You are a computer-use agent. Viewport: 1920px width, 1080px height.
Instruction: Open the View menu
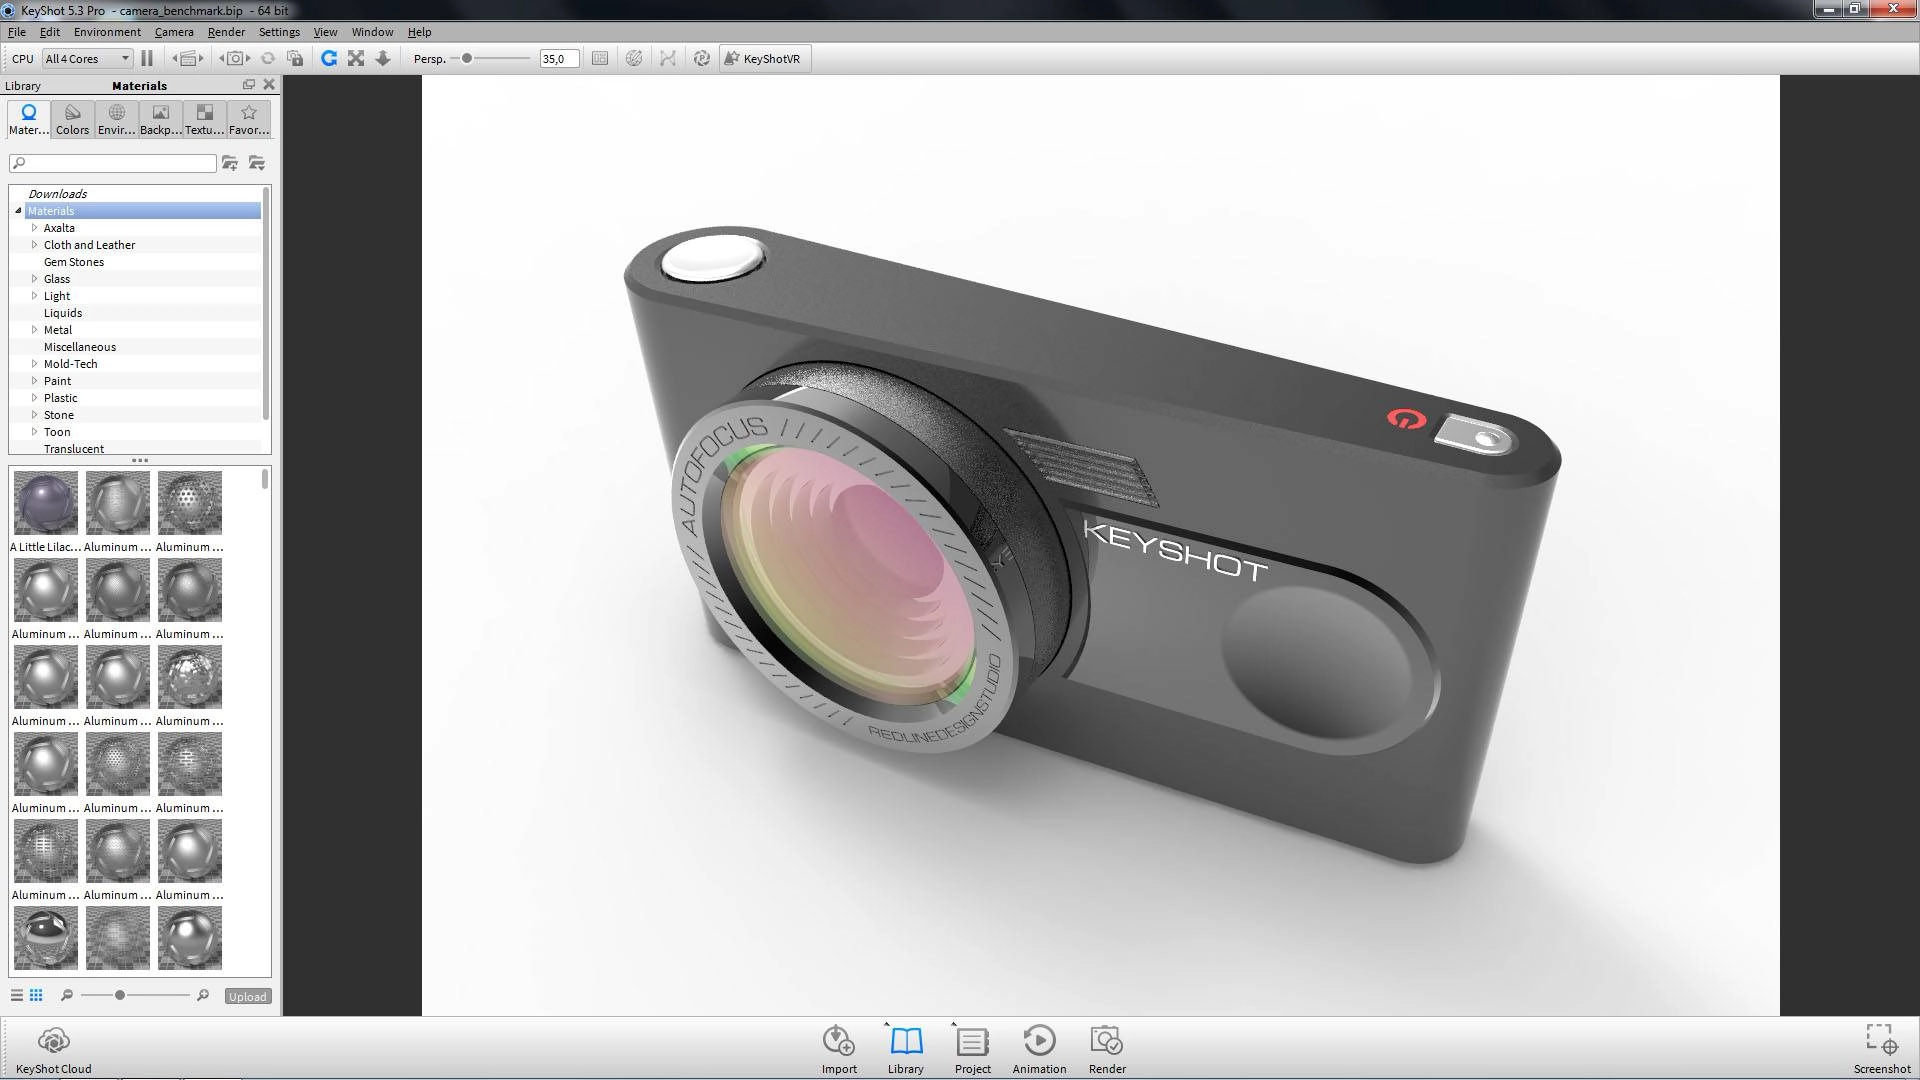325,32
